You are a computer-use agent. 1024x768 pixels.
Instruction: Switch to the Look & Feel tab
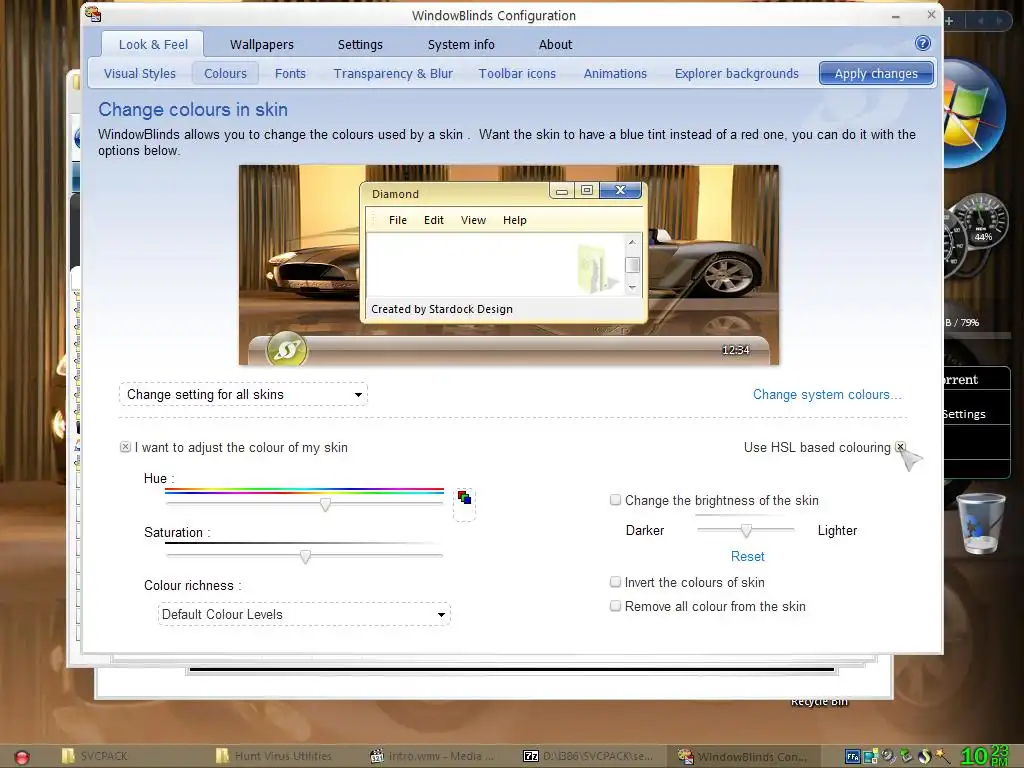(153, 44)
